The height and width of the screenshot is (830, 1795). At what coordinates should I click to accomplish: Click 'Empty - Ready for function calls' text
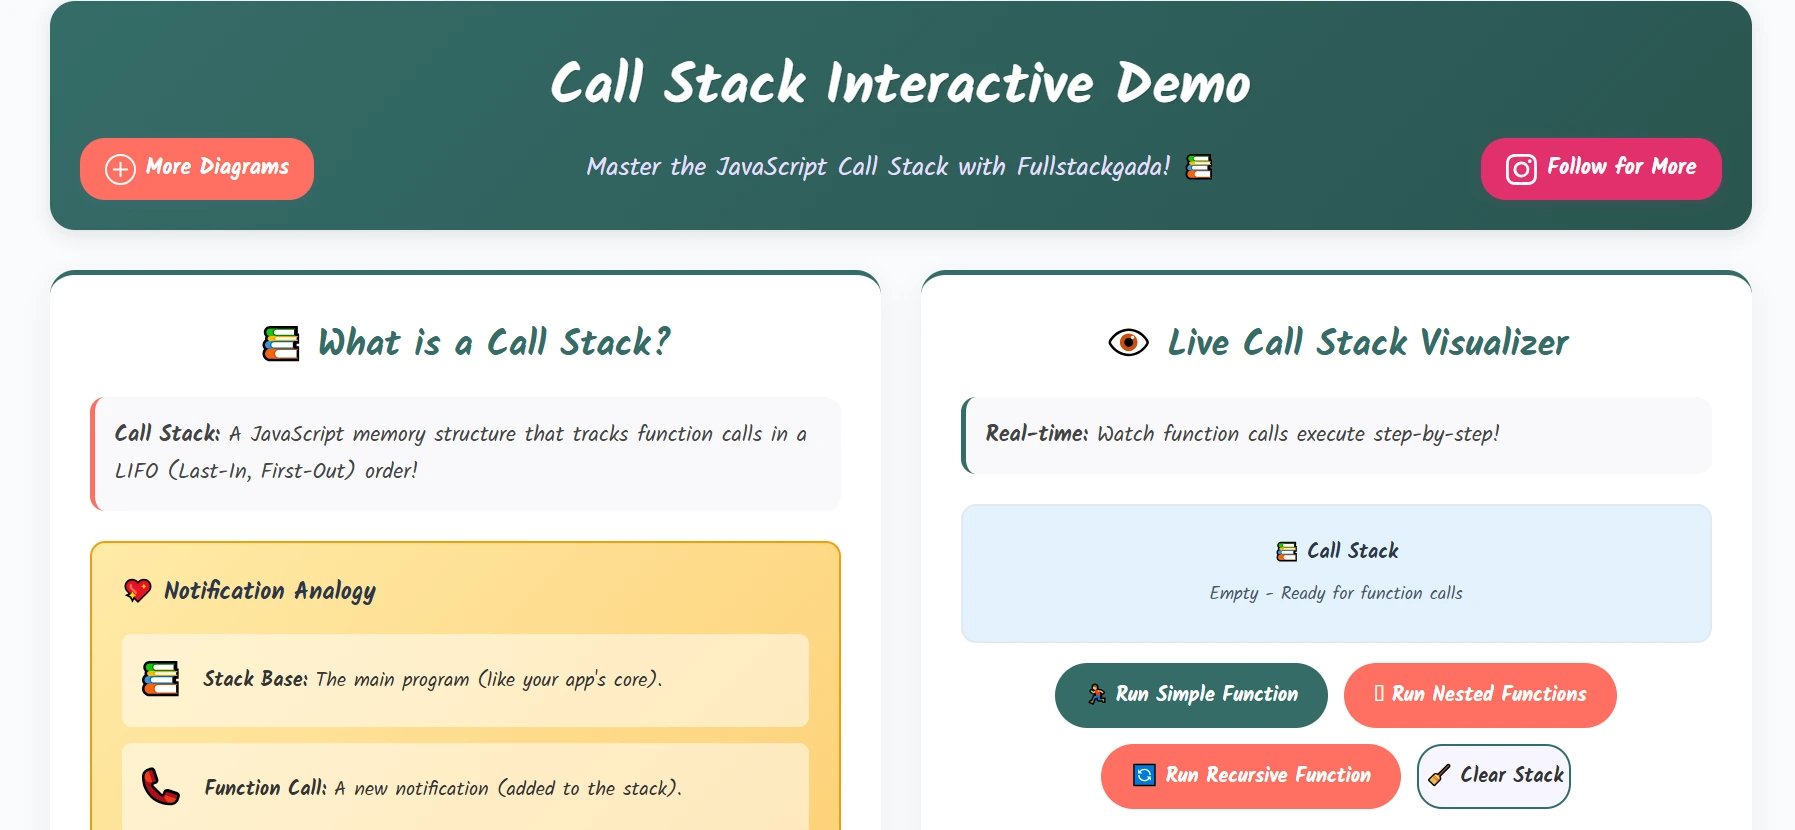[1336, 593]
